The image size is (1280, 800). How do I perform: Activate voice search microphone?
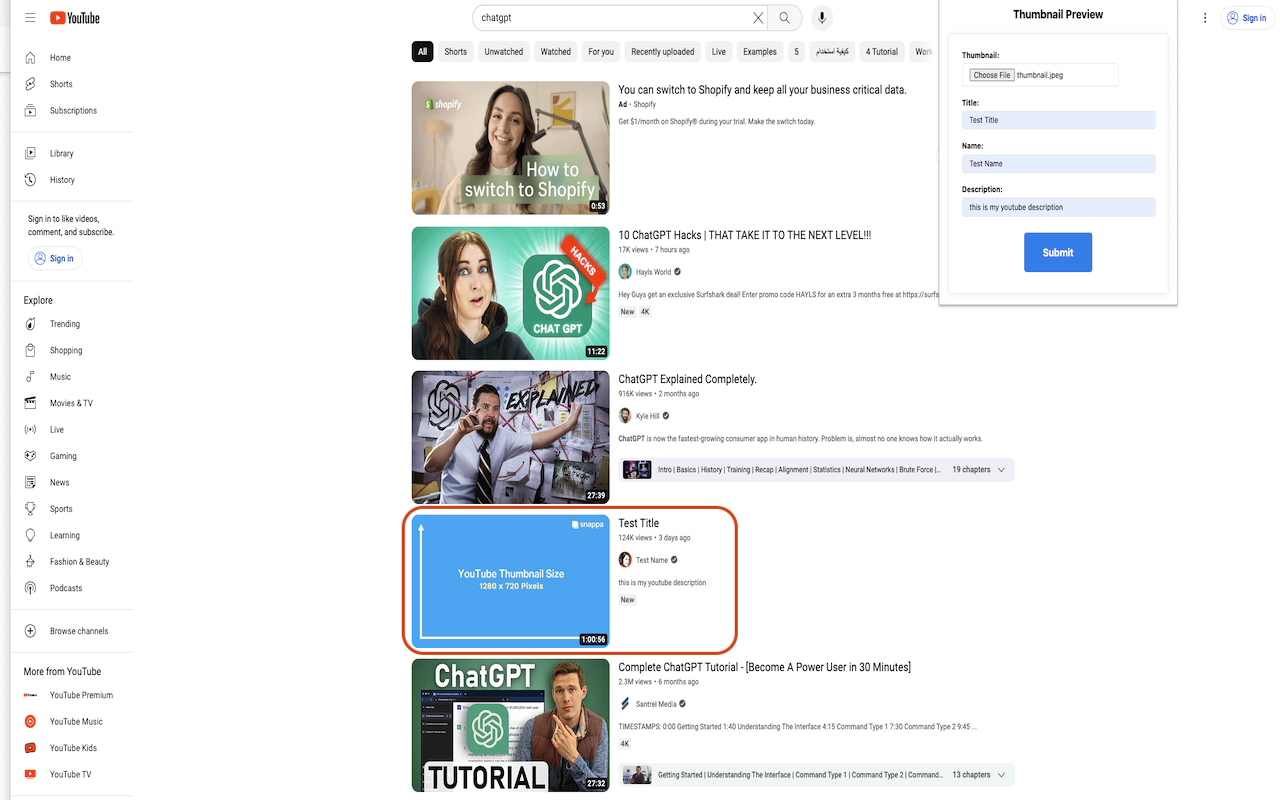pyautogui.click(x=821, y=18)
